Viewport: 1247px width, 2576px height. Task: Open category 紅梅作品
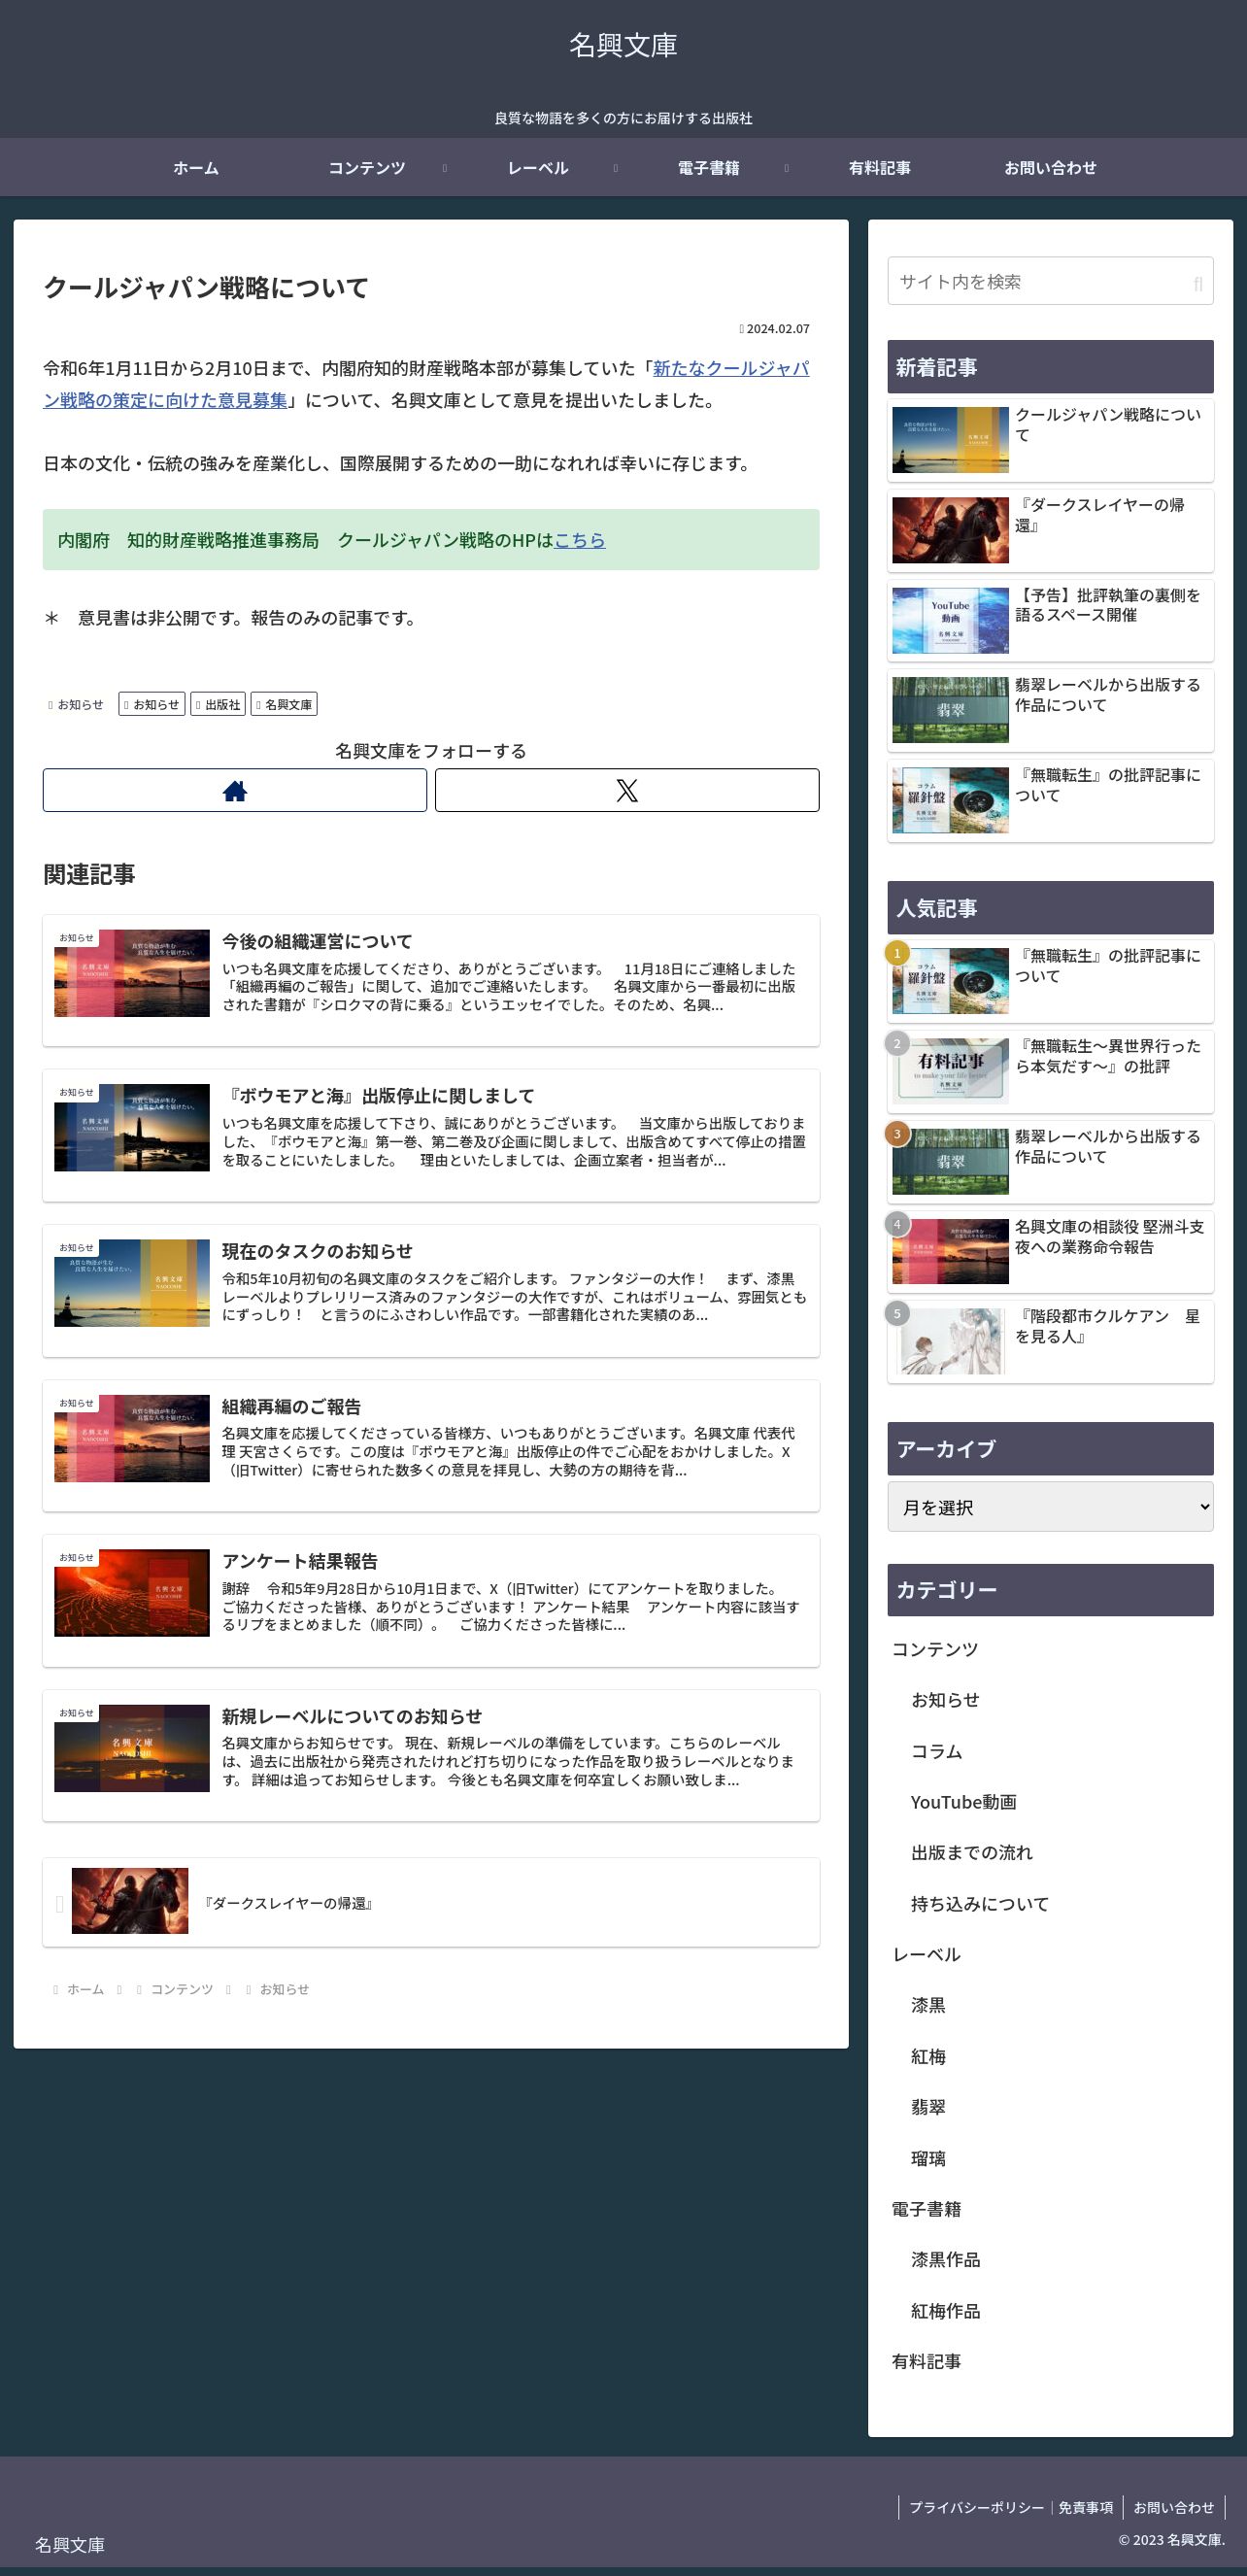tap(945, 2311)
